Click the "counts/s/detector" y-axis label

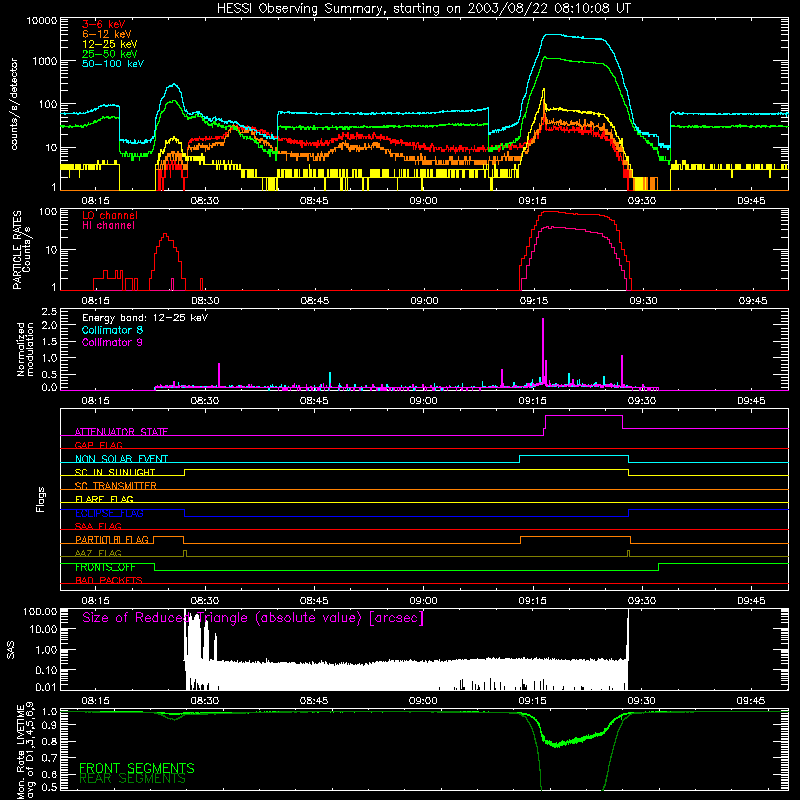tap(14, 104)
